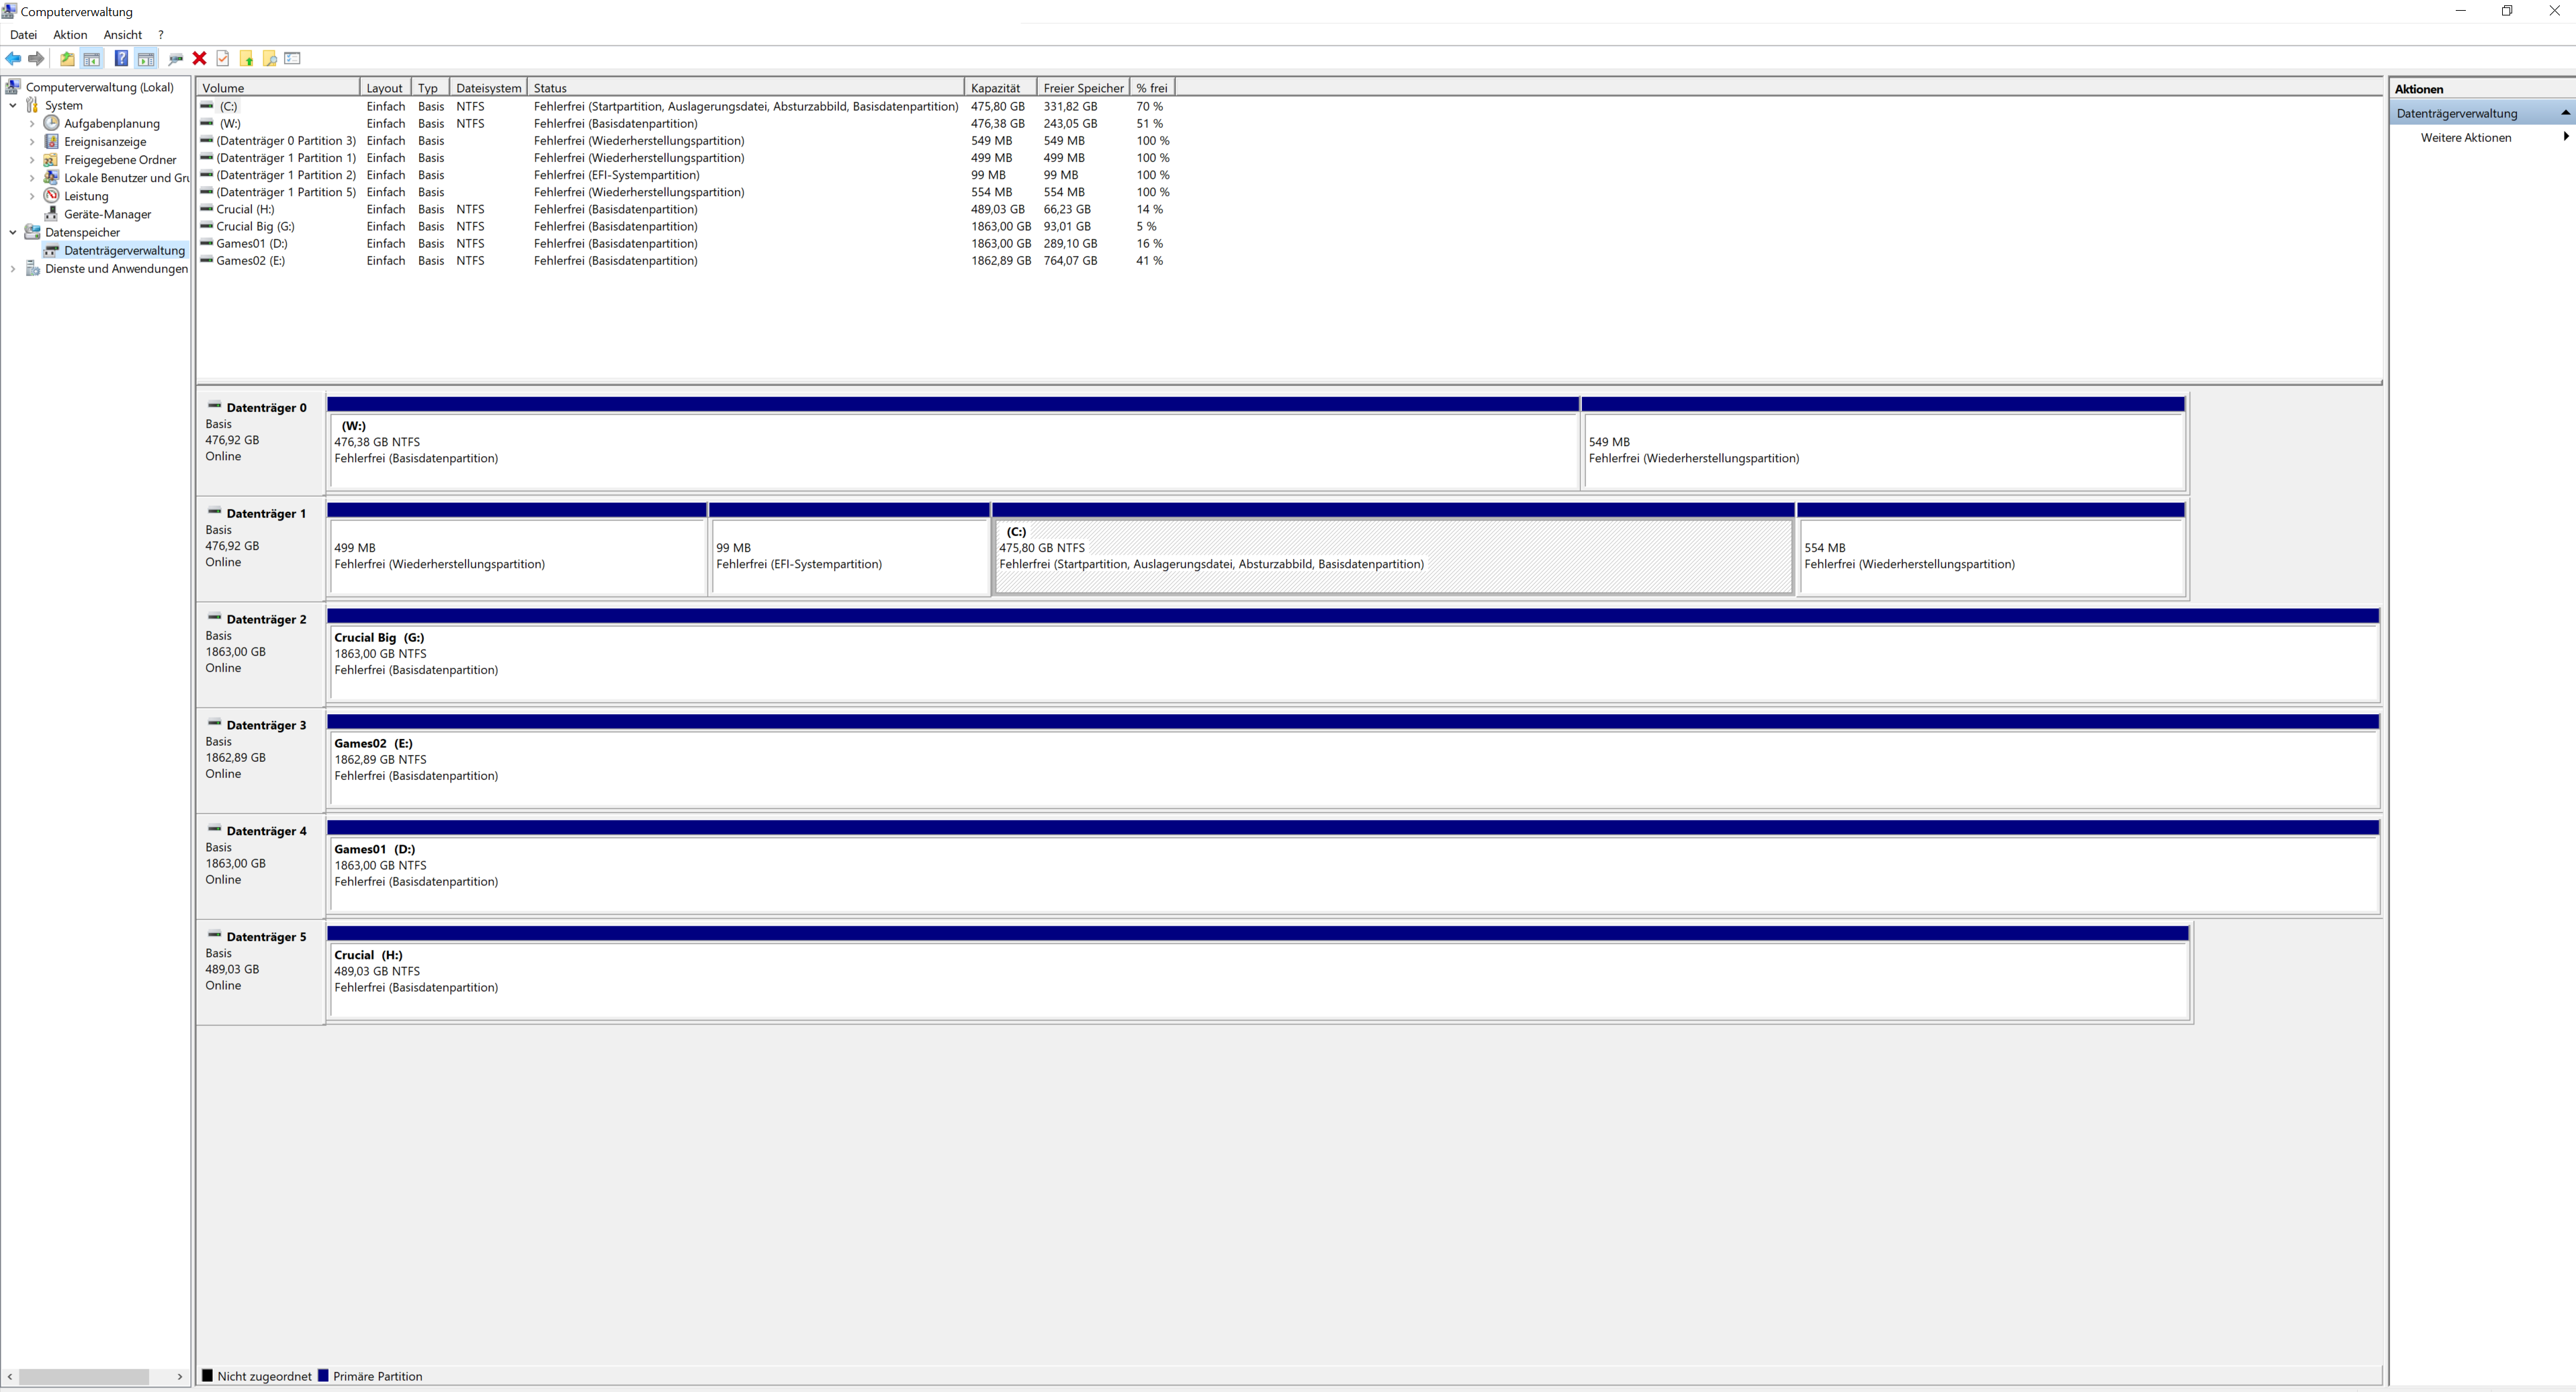Expand the Aufgabenplanung tree node
The height and width of the screenshot is (1392, 2576).
pyautogui.click(x=32, y=124)
